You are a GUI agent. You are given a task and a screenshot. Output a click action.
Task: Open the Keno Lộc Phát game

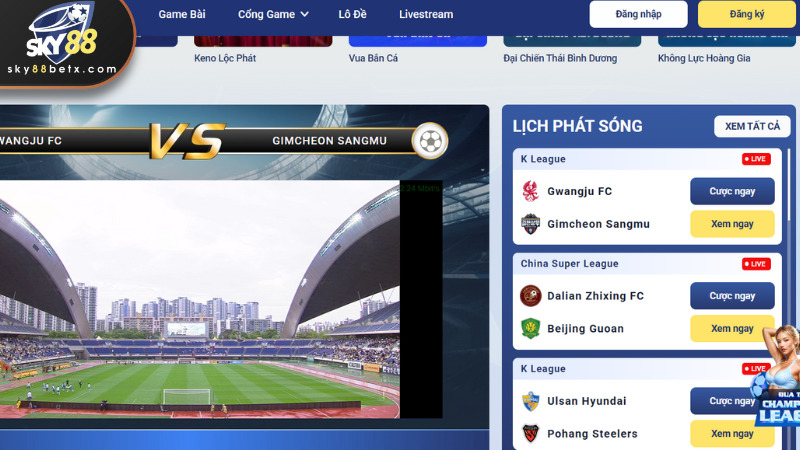tap(225, 58)
